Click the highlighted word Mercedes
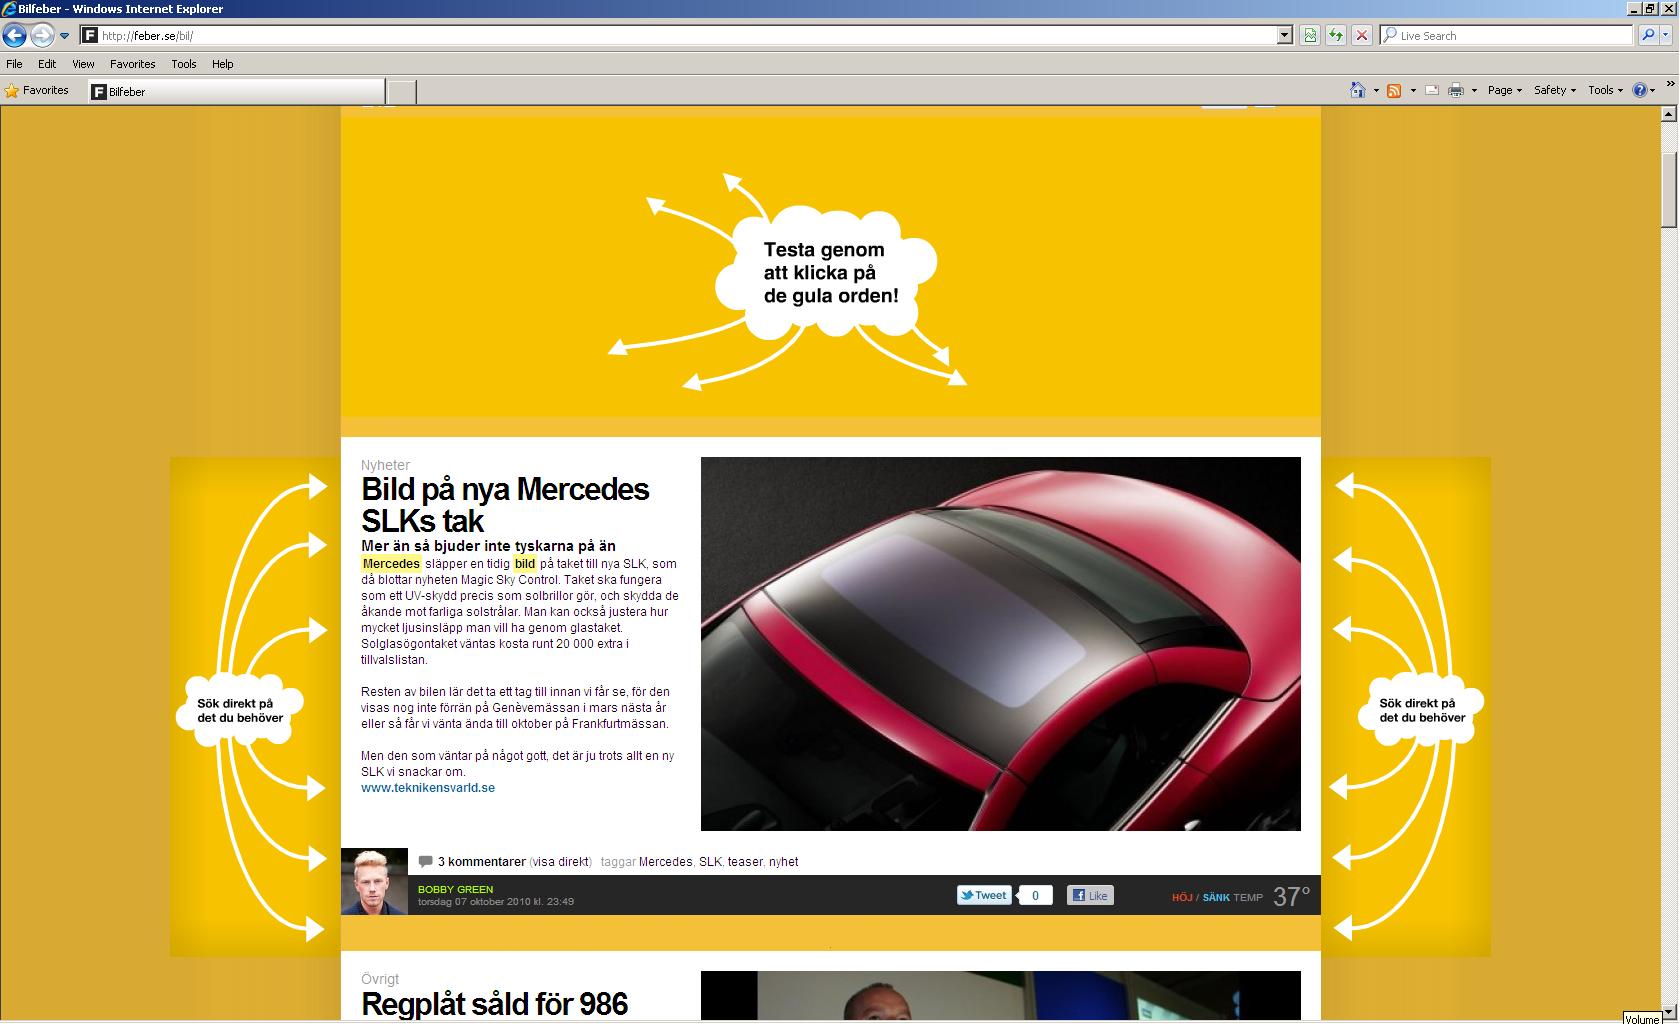 (391, 564)
